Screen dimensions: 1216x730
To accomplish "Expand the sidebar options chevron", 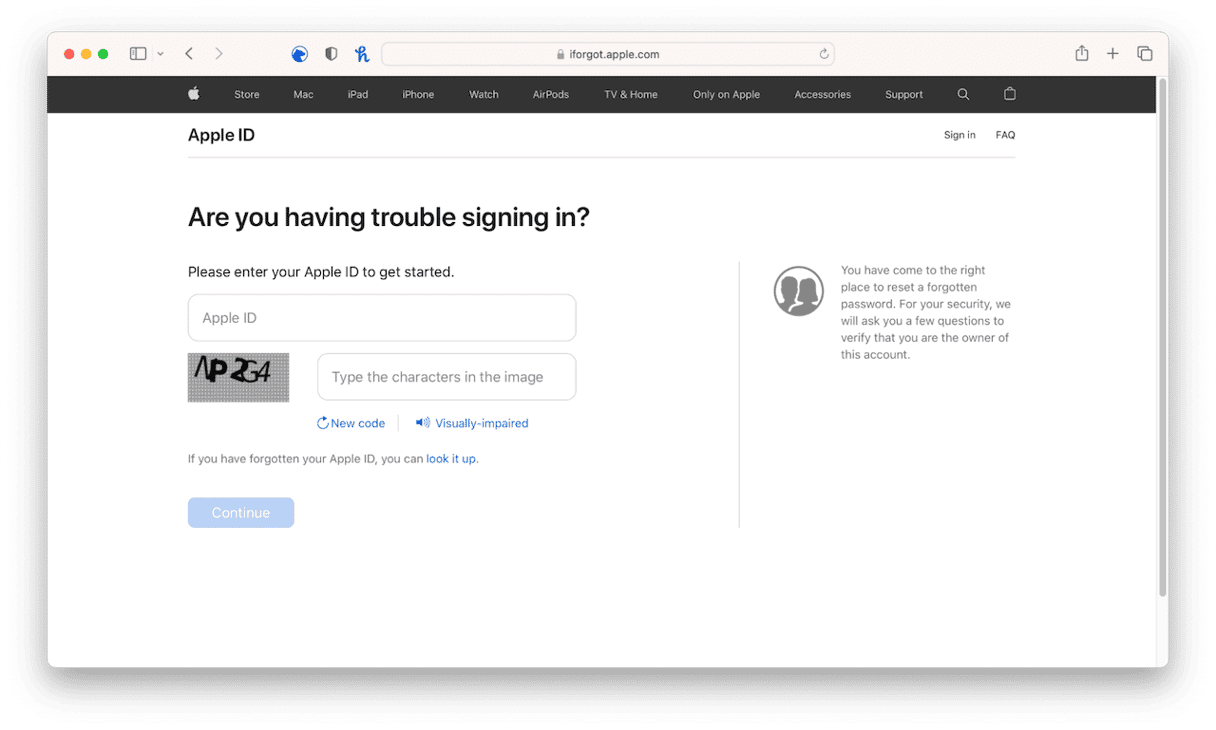I will 160,54.
